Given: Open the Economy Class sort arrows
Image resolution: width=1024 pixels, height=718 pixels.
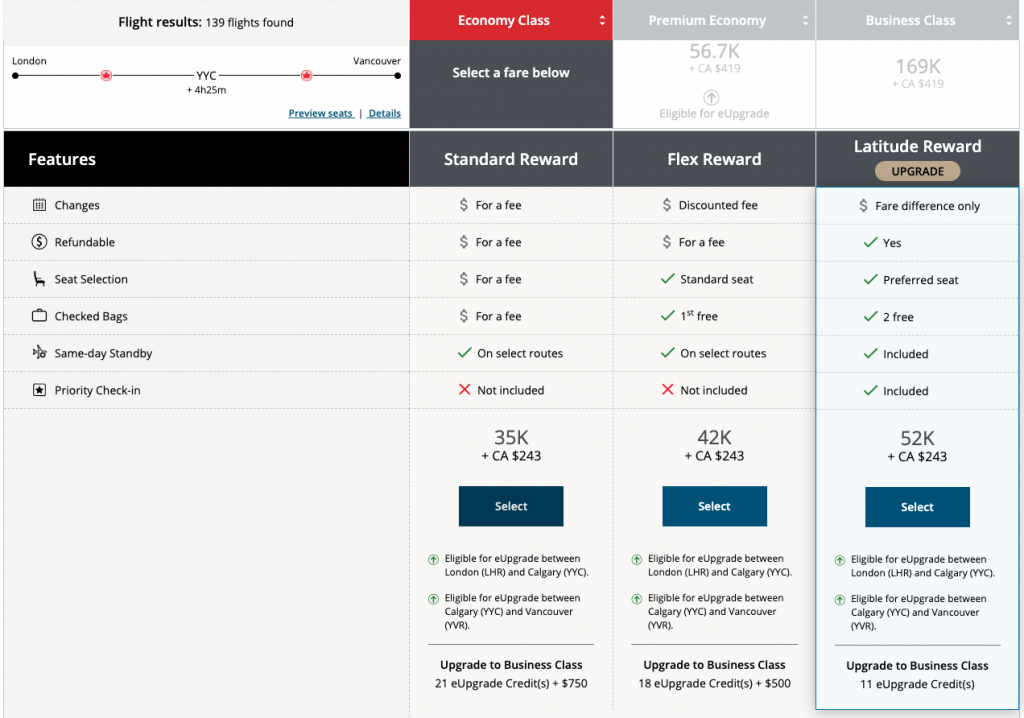Looking at the screenshot, I should coord(602,19).
